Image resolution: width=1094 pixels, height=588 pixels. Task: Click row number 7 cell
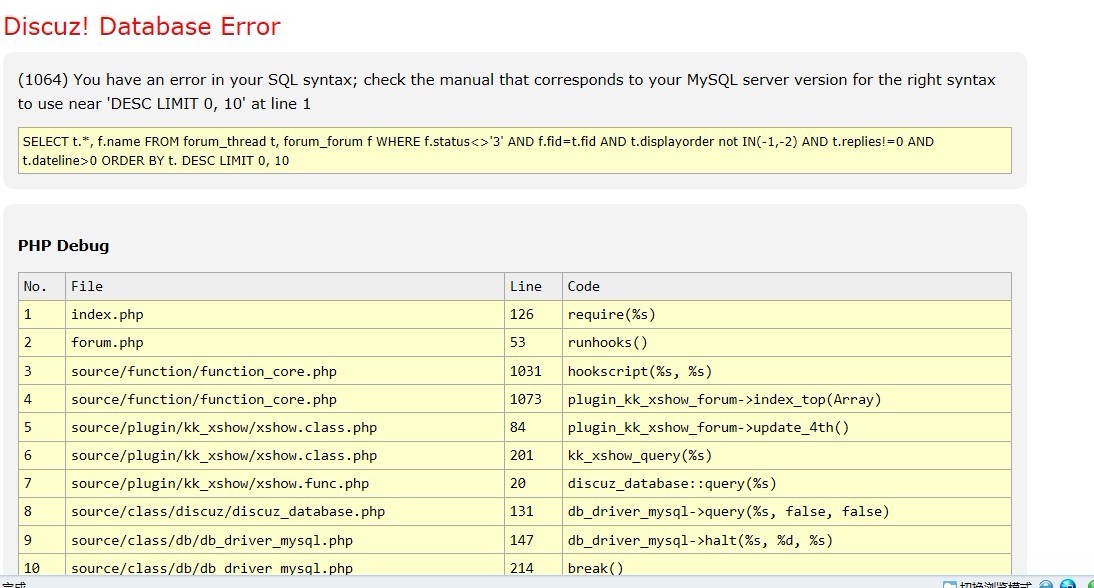[x=42, y=483]
